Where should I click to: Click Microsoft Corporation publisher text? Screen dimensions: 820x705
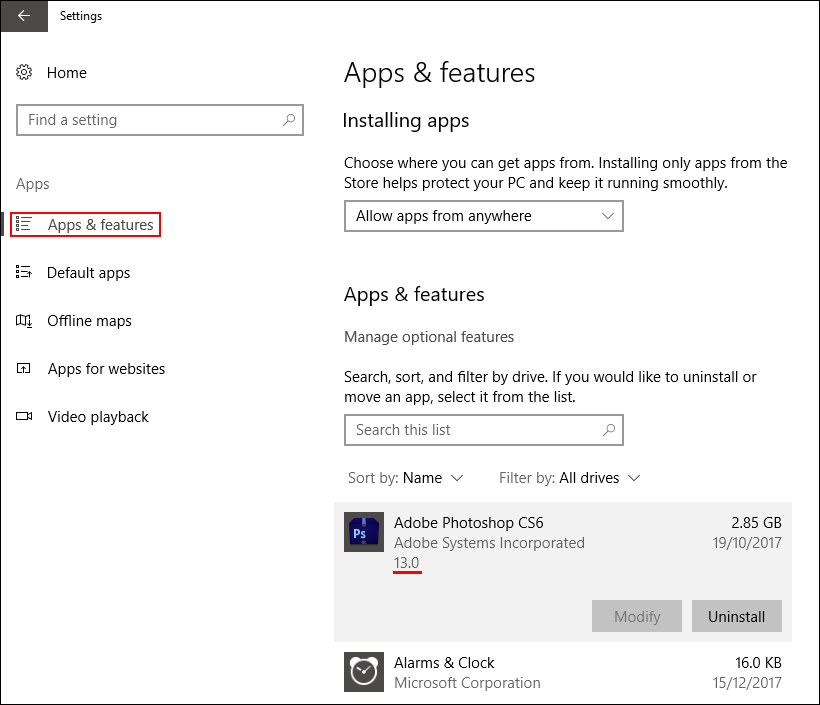(x=468, y=683)
